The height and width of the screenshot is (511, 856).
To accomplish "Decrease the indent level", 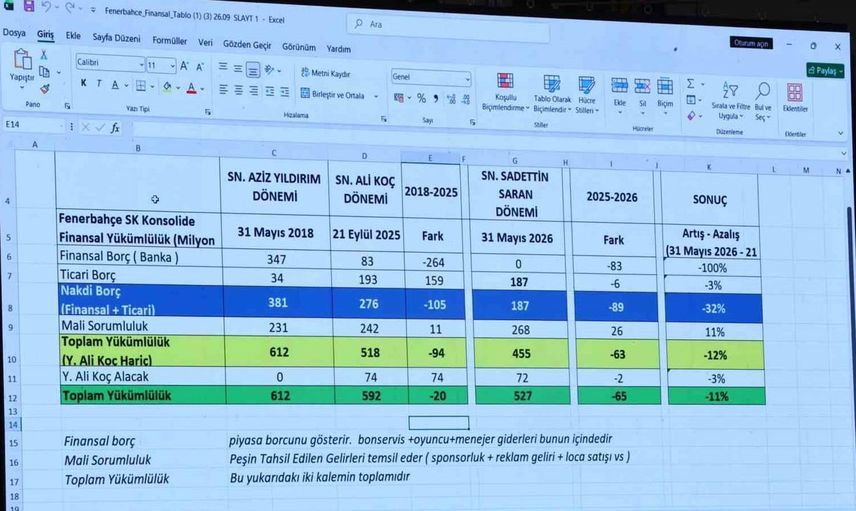I will [x=270, y=92].
